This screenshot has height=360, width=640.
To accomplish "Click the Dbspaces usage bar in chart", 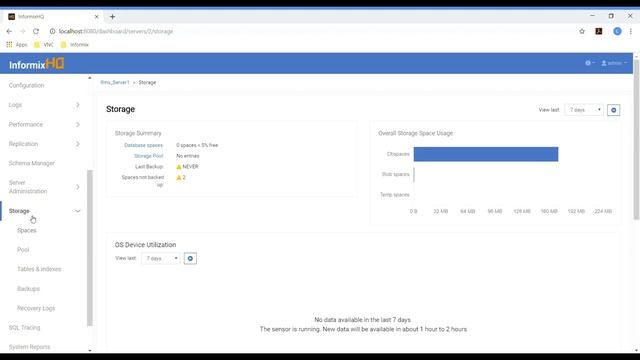I will [486, 154].
